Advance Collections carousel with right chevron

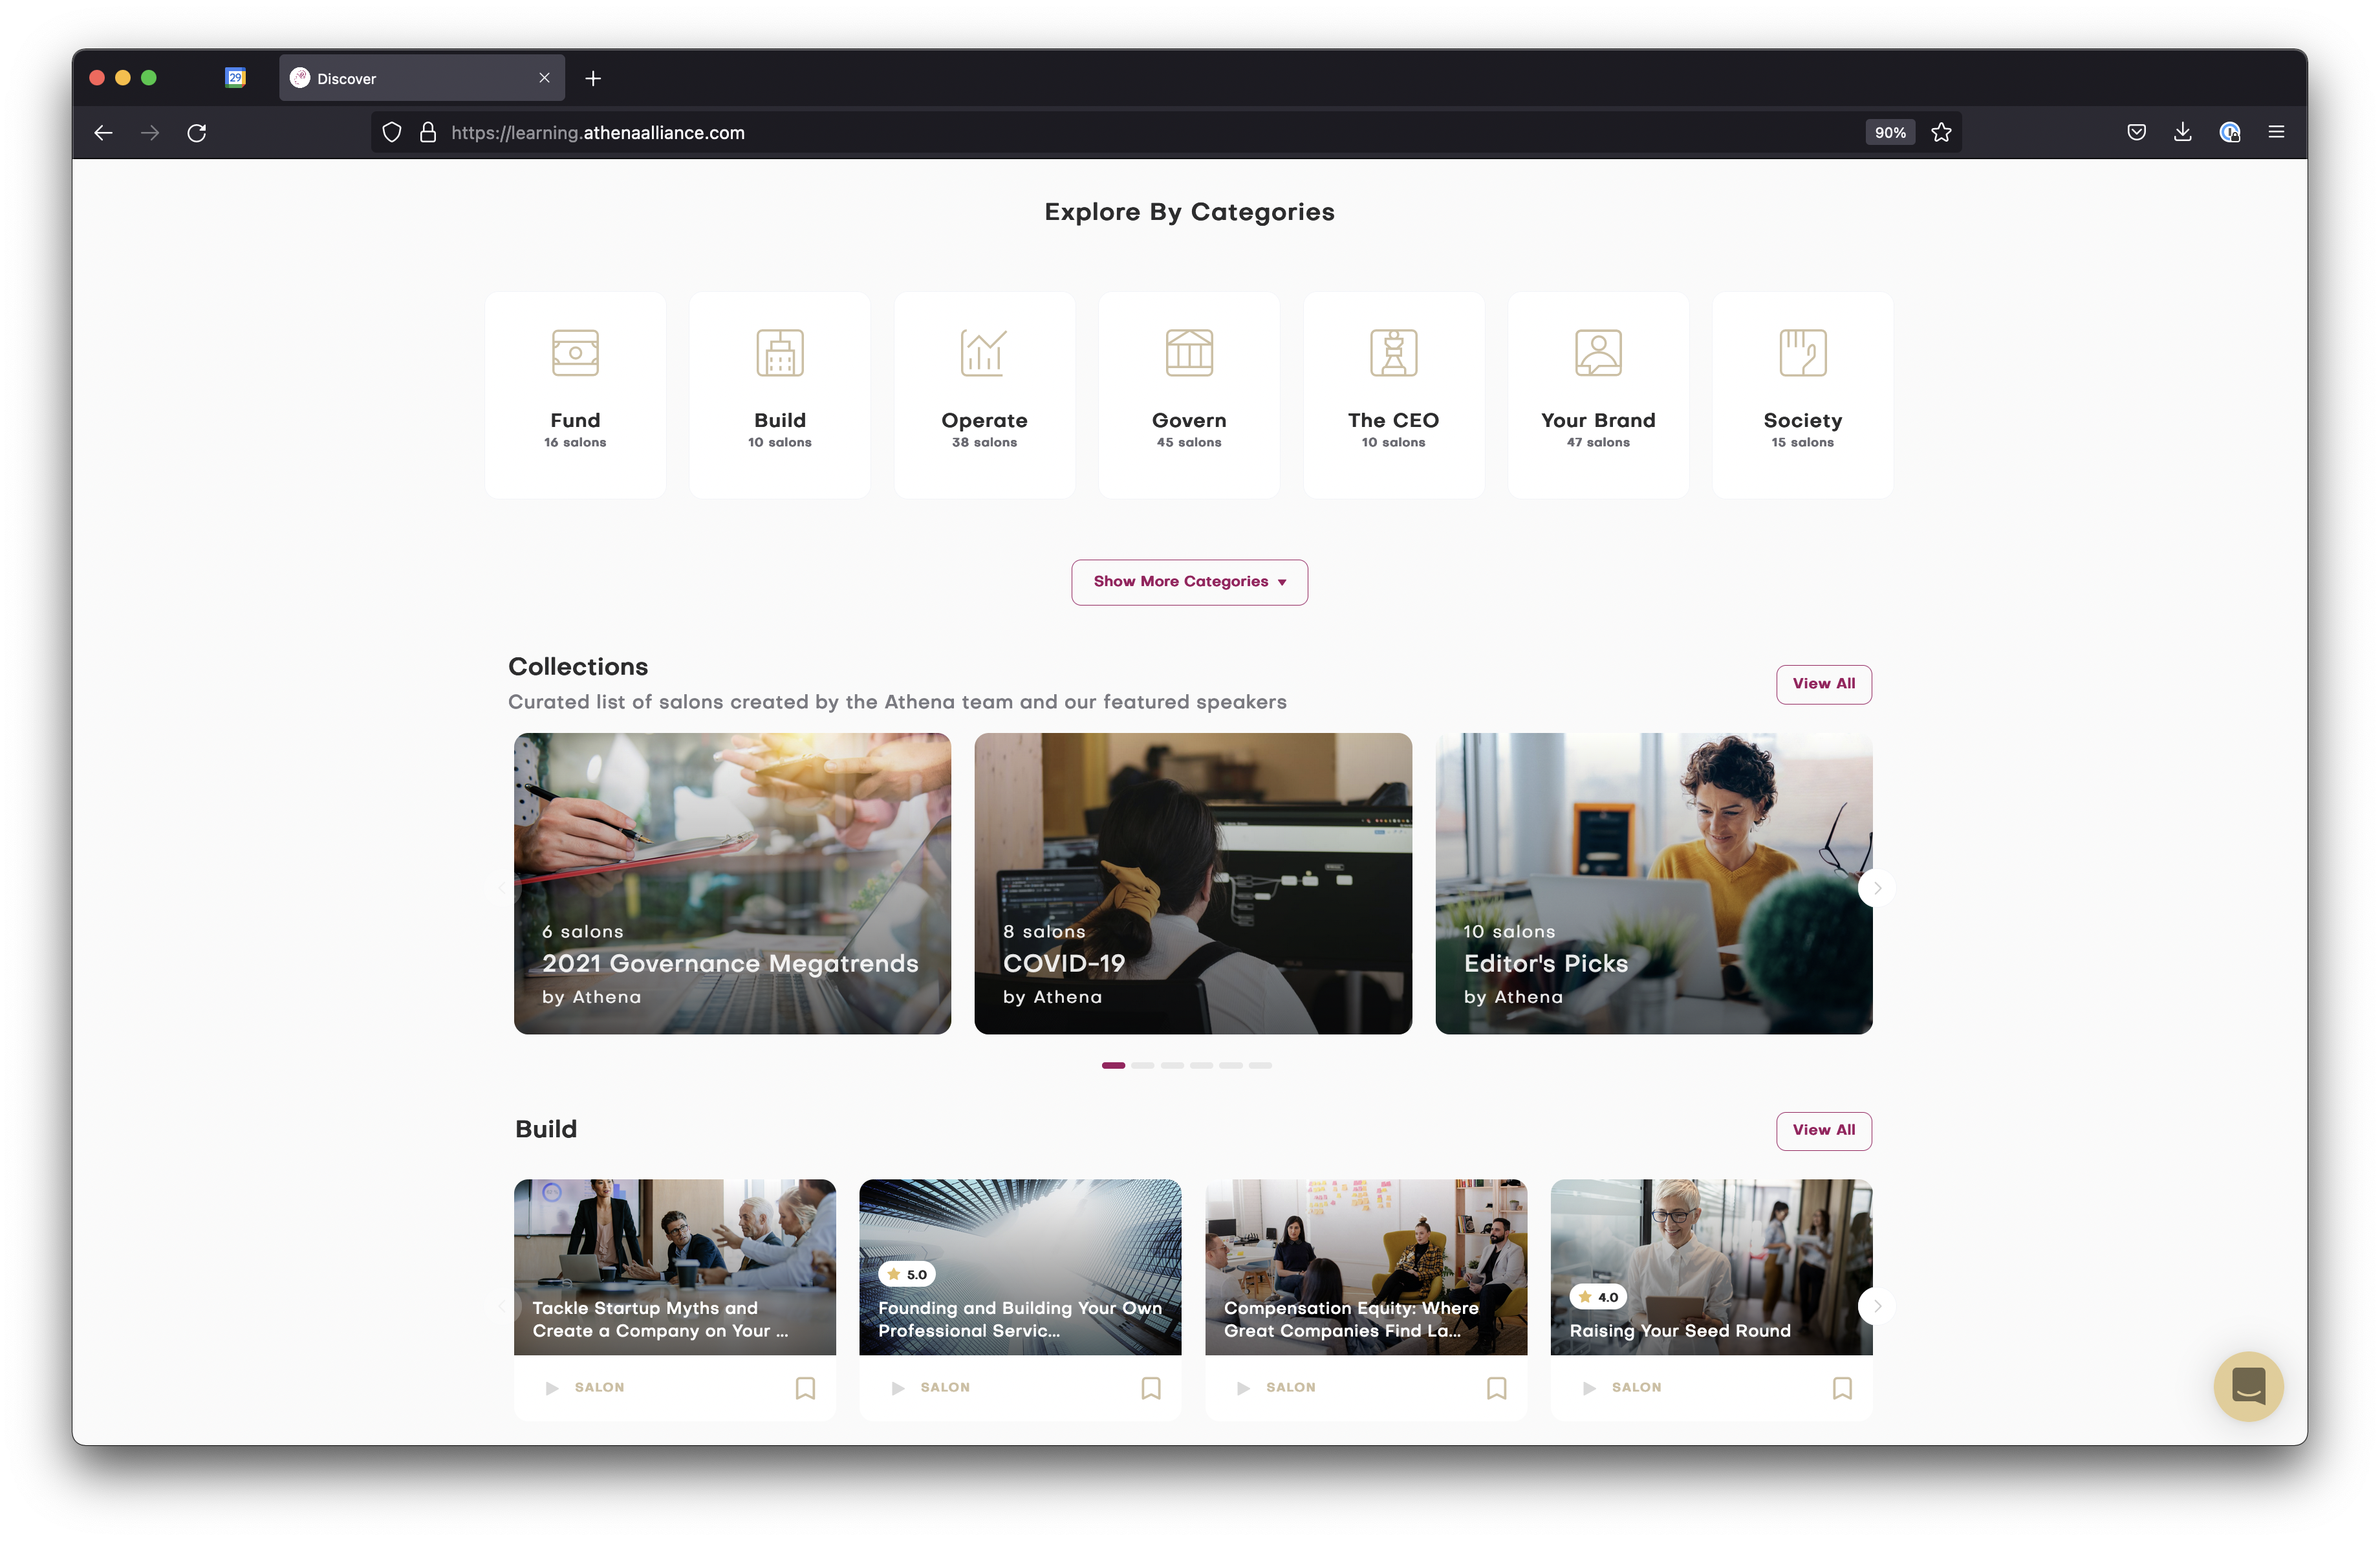(x=1877, y=888)
